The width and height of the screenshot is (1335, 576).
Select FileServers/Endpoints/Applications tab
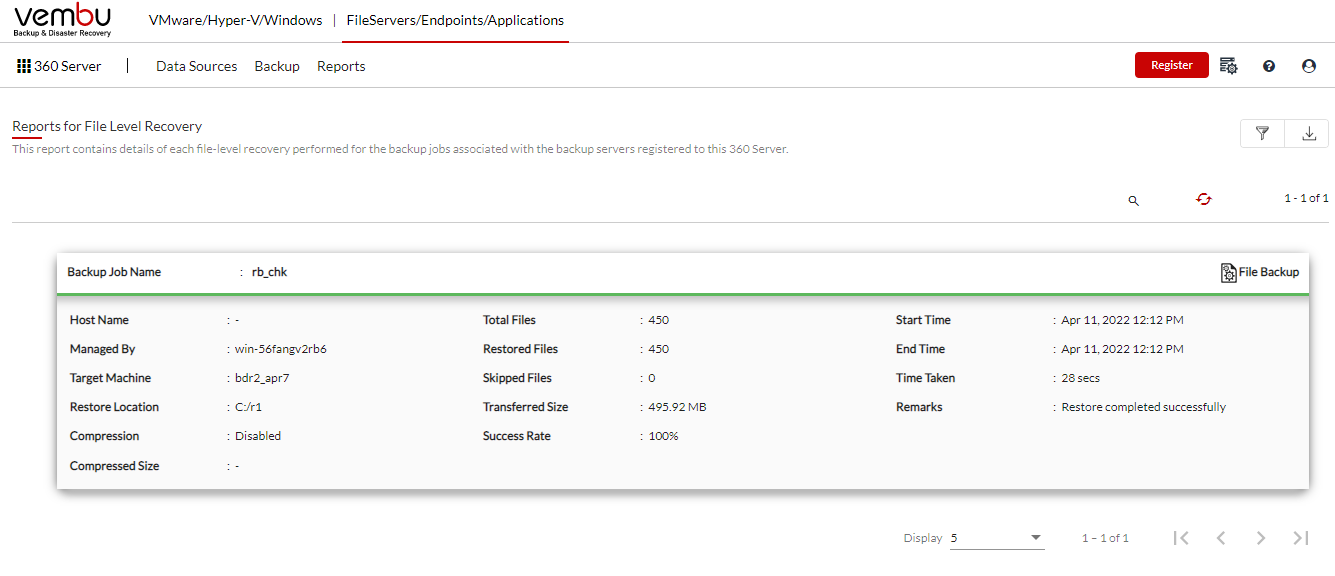pyautogui.click(x=455, y=20)
